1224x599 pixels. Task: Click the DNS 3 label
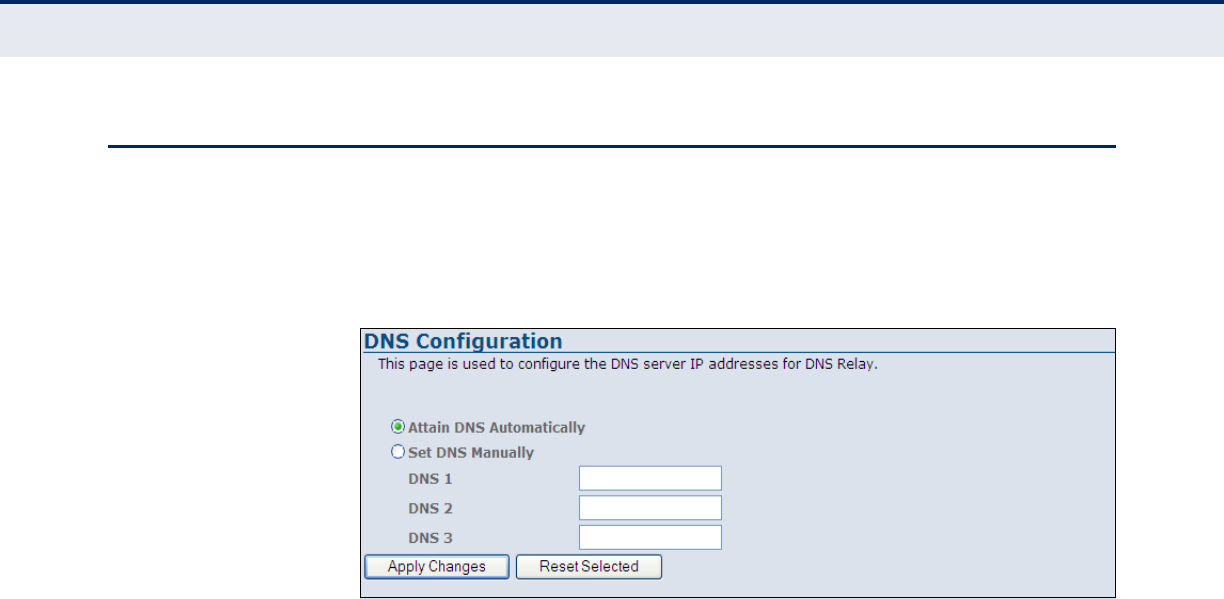coord(430,538)
